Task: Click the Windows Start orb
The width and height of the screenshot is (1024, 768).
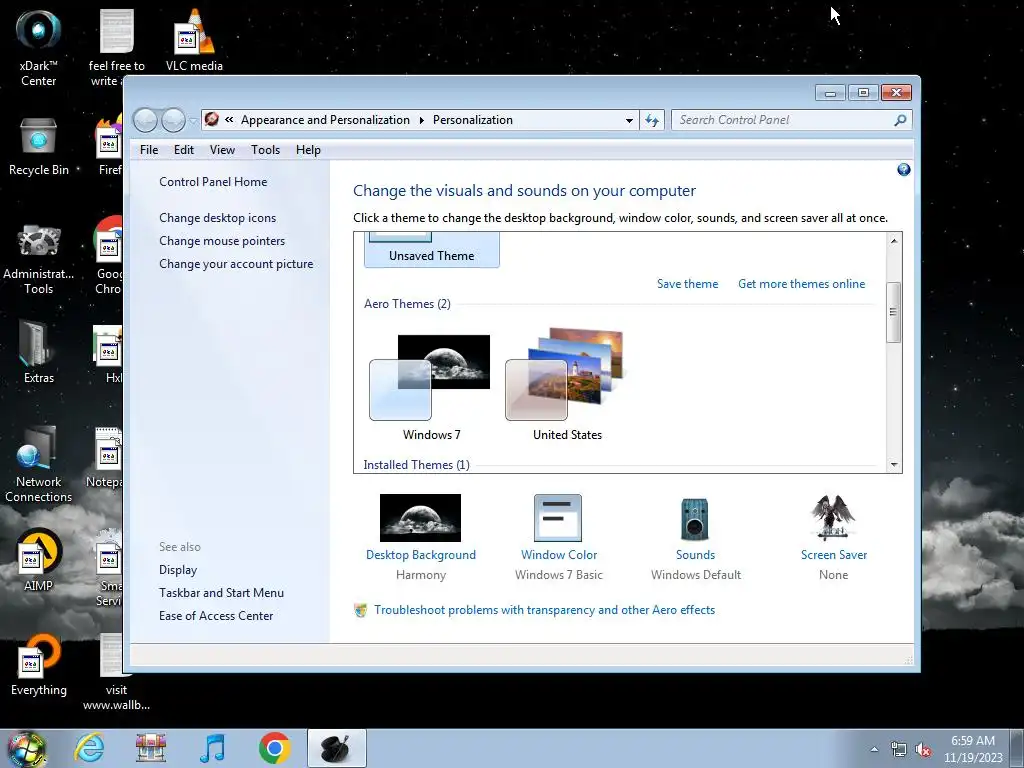Action: coord(27,748)
